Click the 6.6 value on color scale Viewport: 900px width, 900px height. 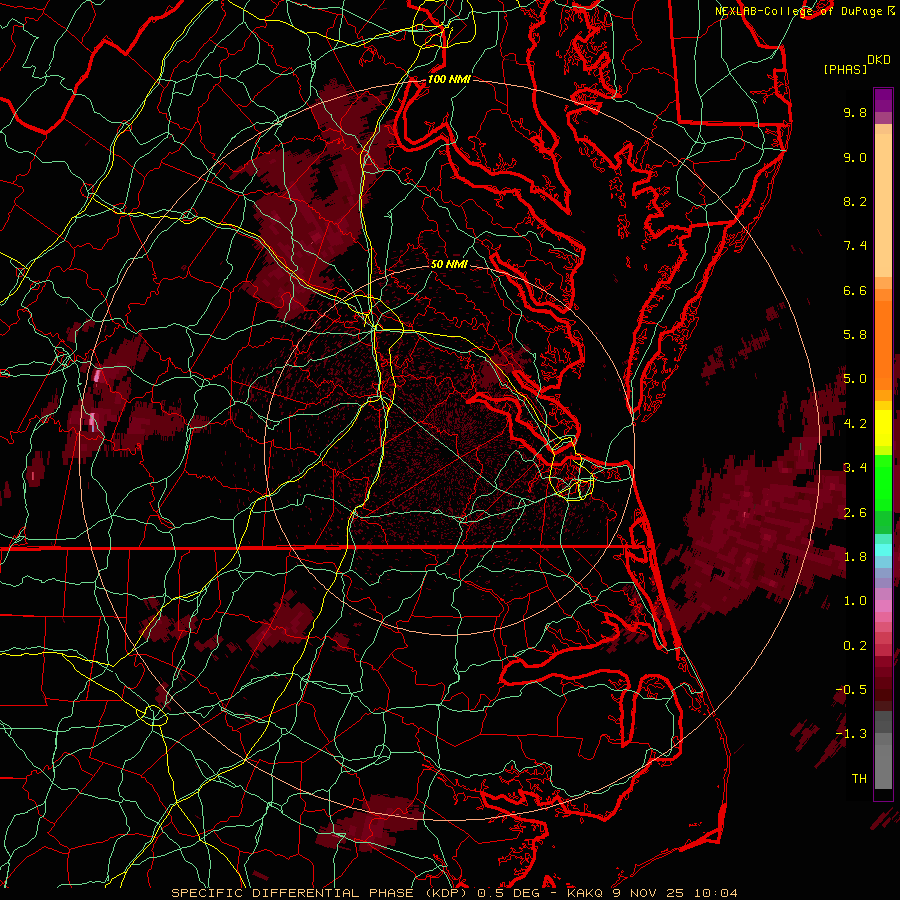pos(855,290)
